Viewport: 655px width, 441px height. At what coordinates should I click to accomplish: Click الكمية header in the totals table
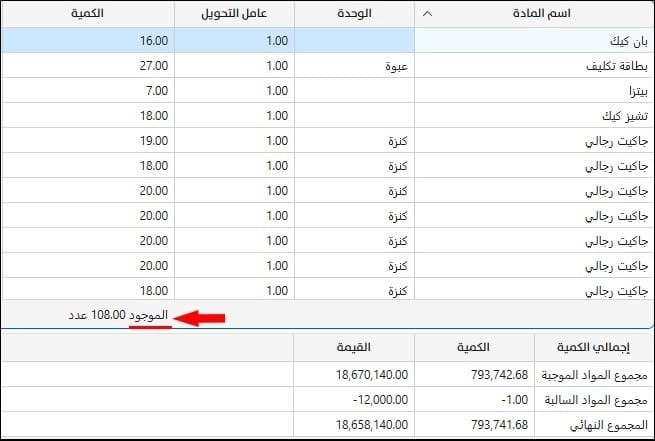pyautogui.click(x=474, y=347)
